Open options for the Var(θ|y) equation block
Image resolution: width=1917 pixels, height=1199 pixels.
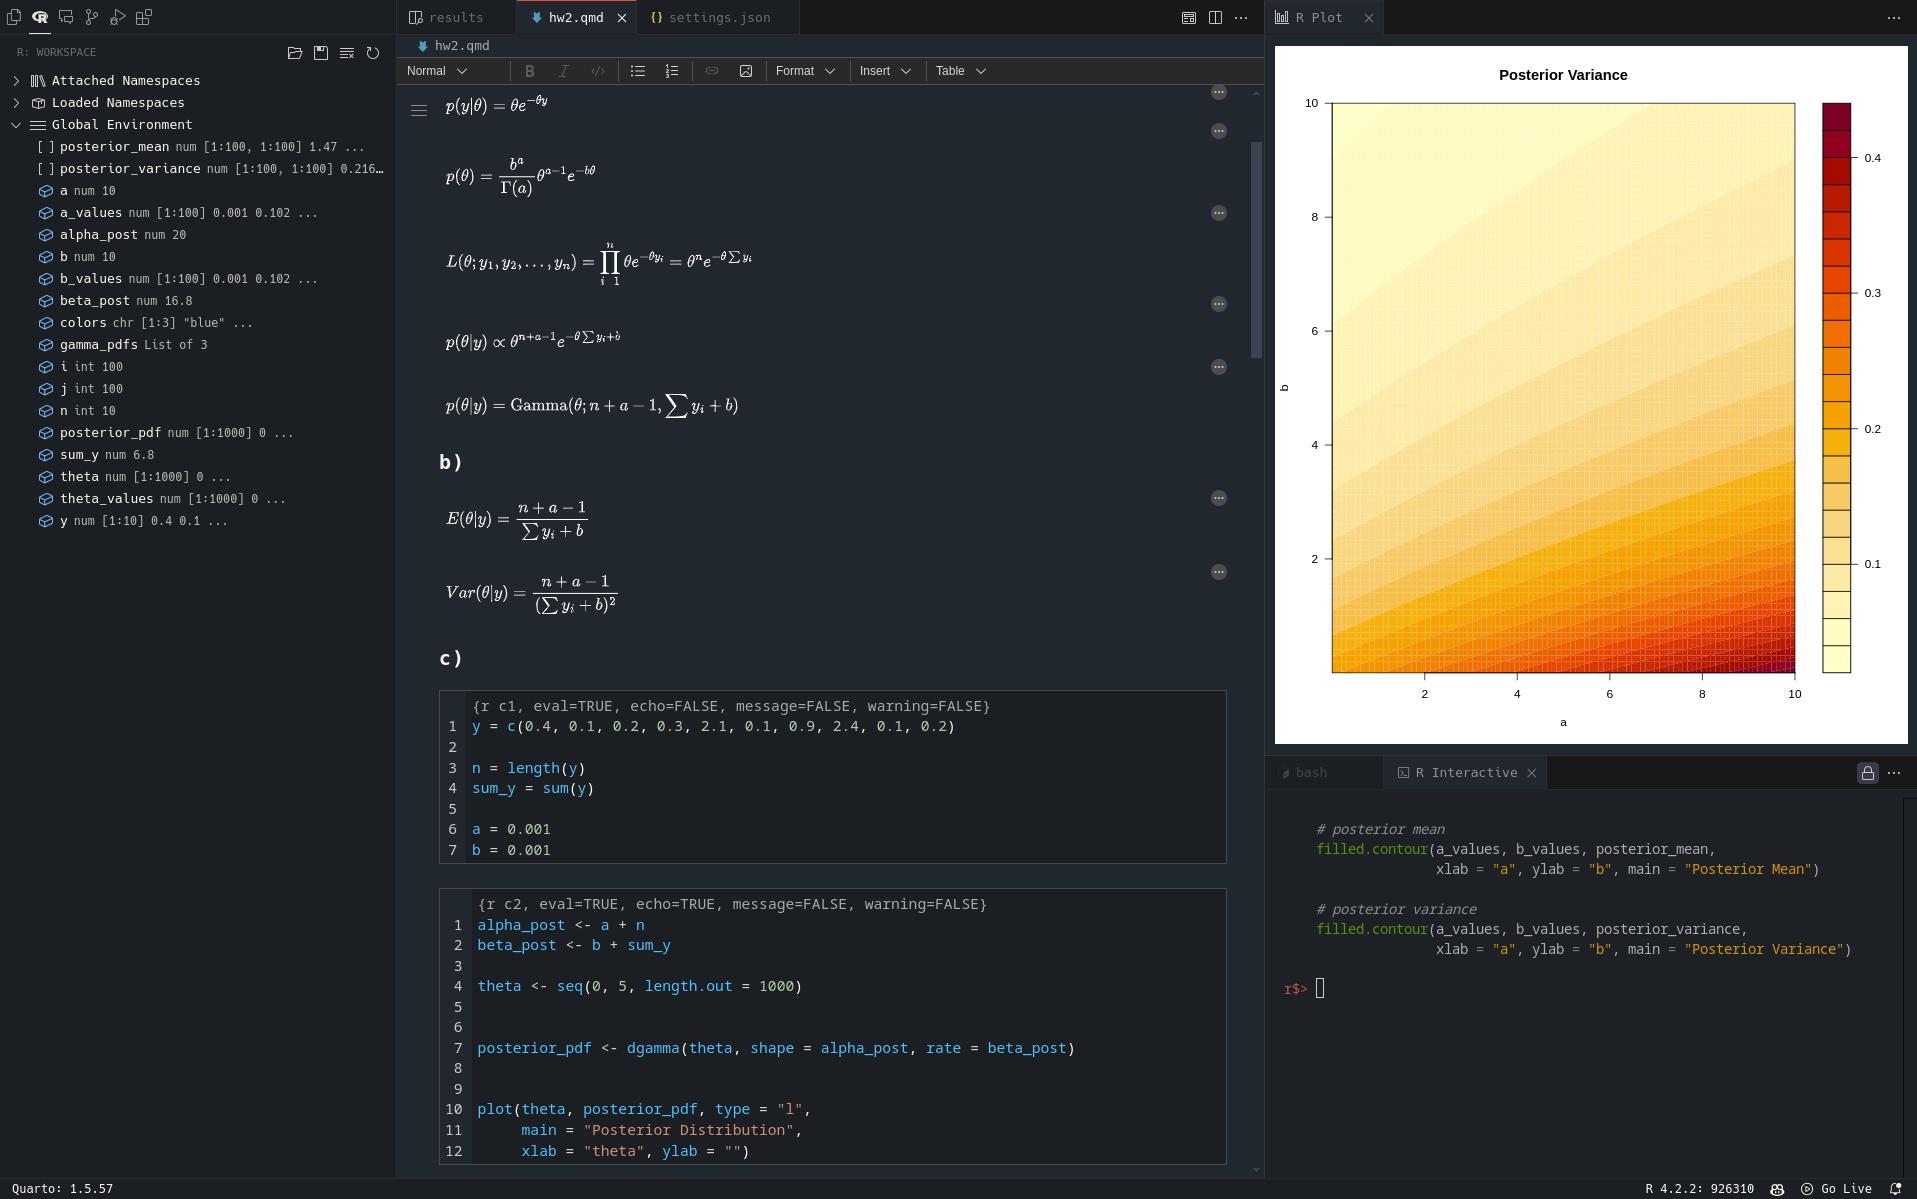[x=1219, y=572]
